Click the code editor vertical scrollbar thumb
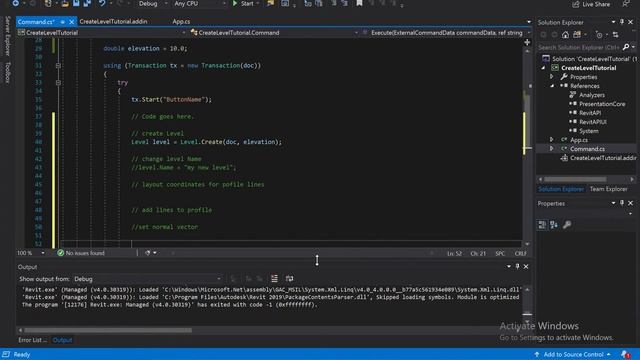This screenshot has width=640, height=360. pyautogui.click(x=527, y=122)
